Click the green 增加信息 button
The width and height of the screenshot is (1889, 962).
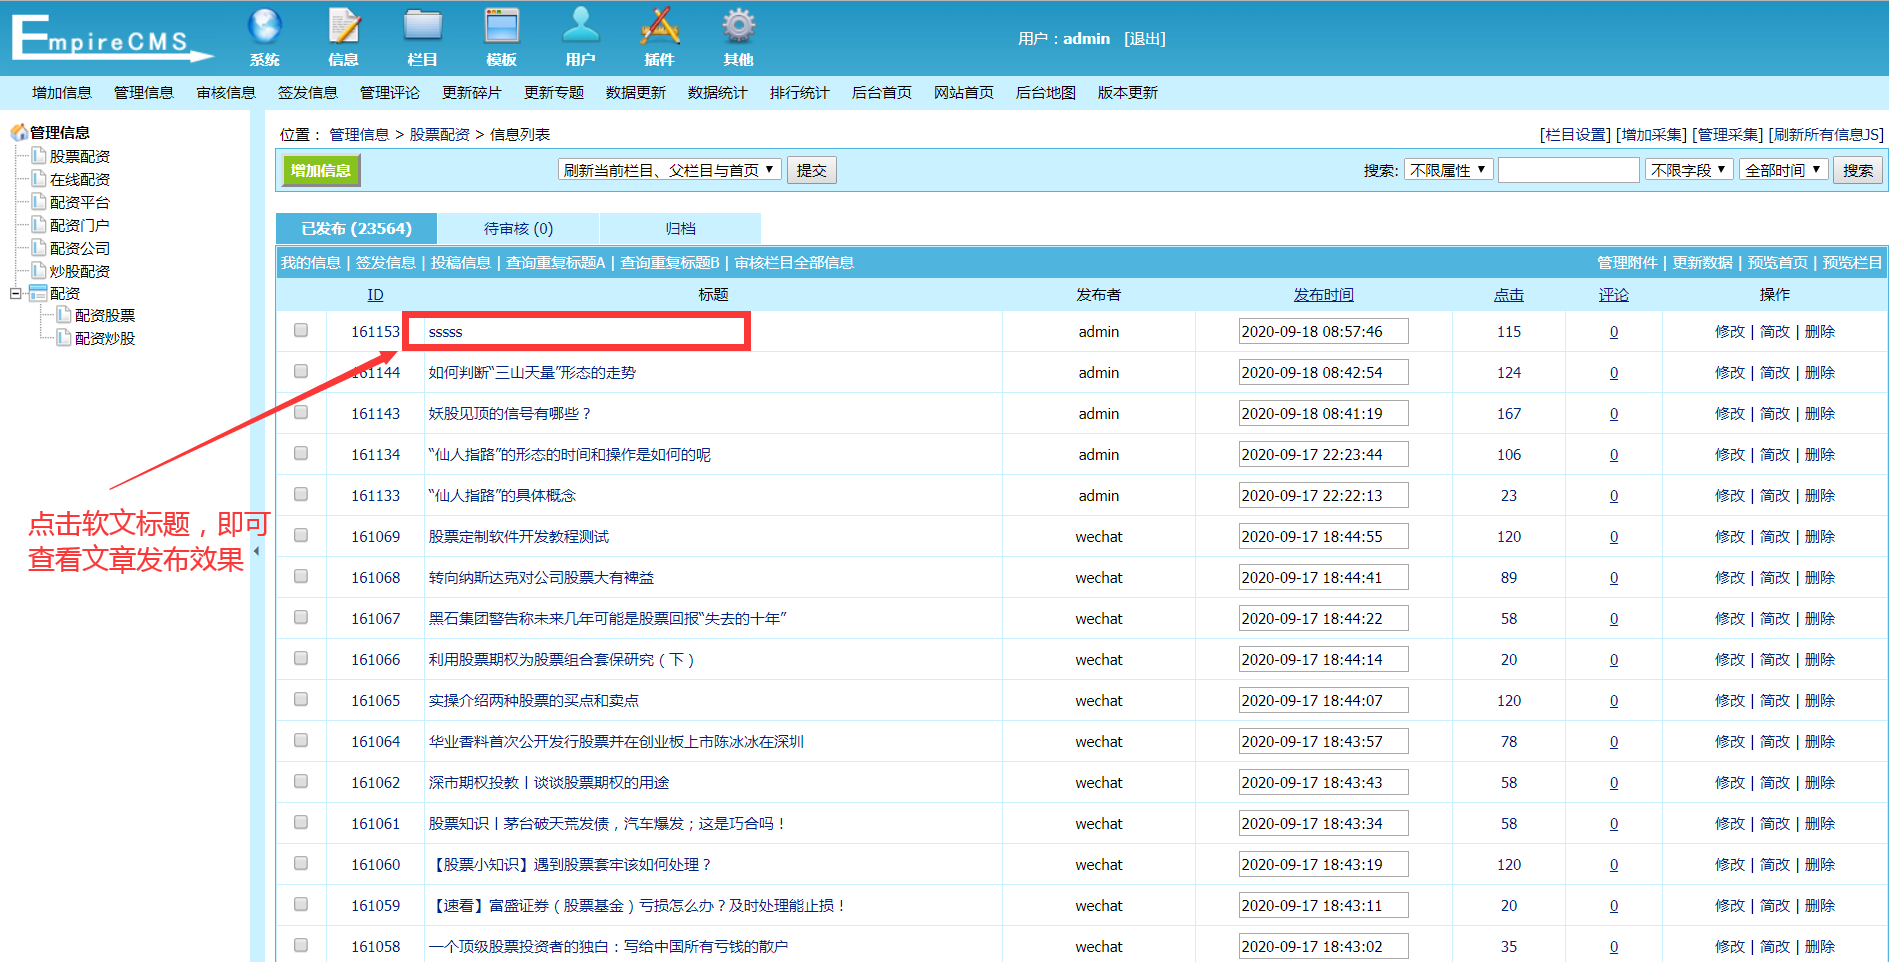coord(321,170)
